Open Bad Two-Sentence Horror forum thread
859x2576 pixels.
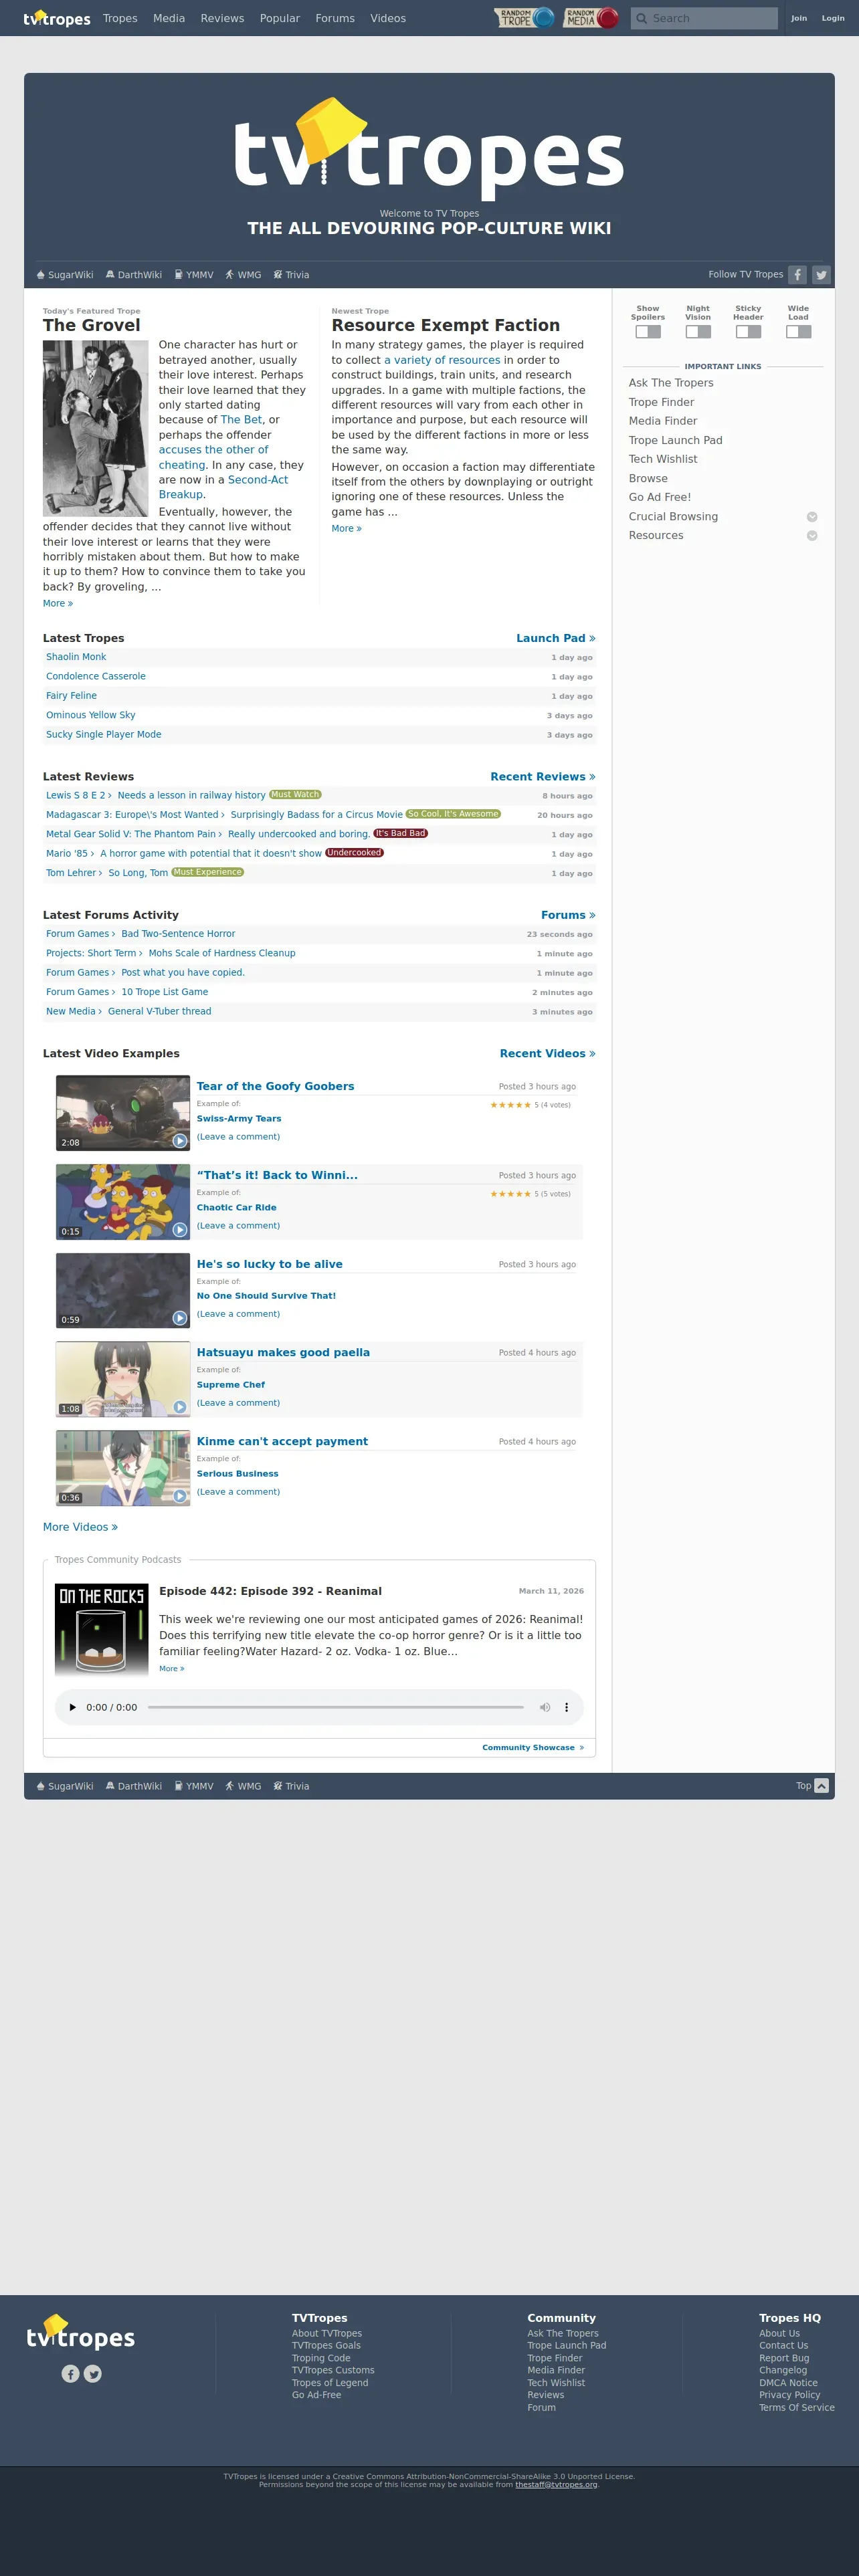178,934
